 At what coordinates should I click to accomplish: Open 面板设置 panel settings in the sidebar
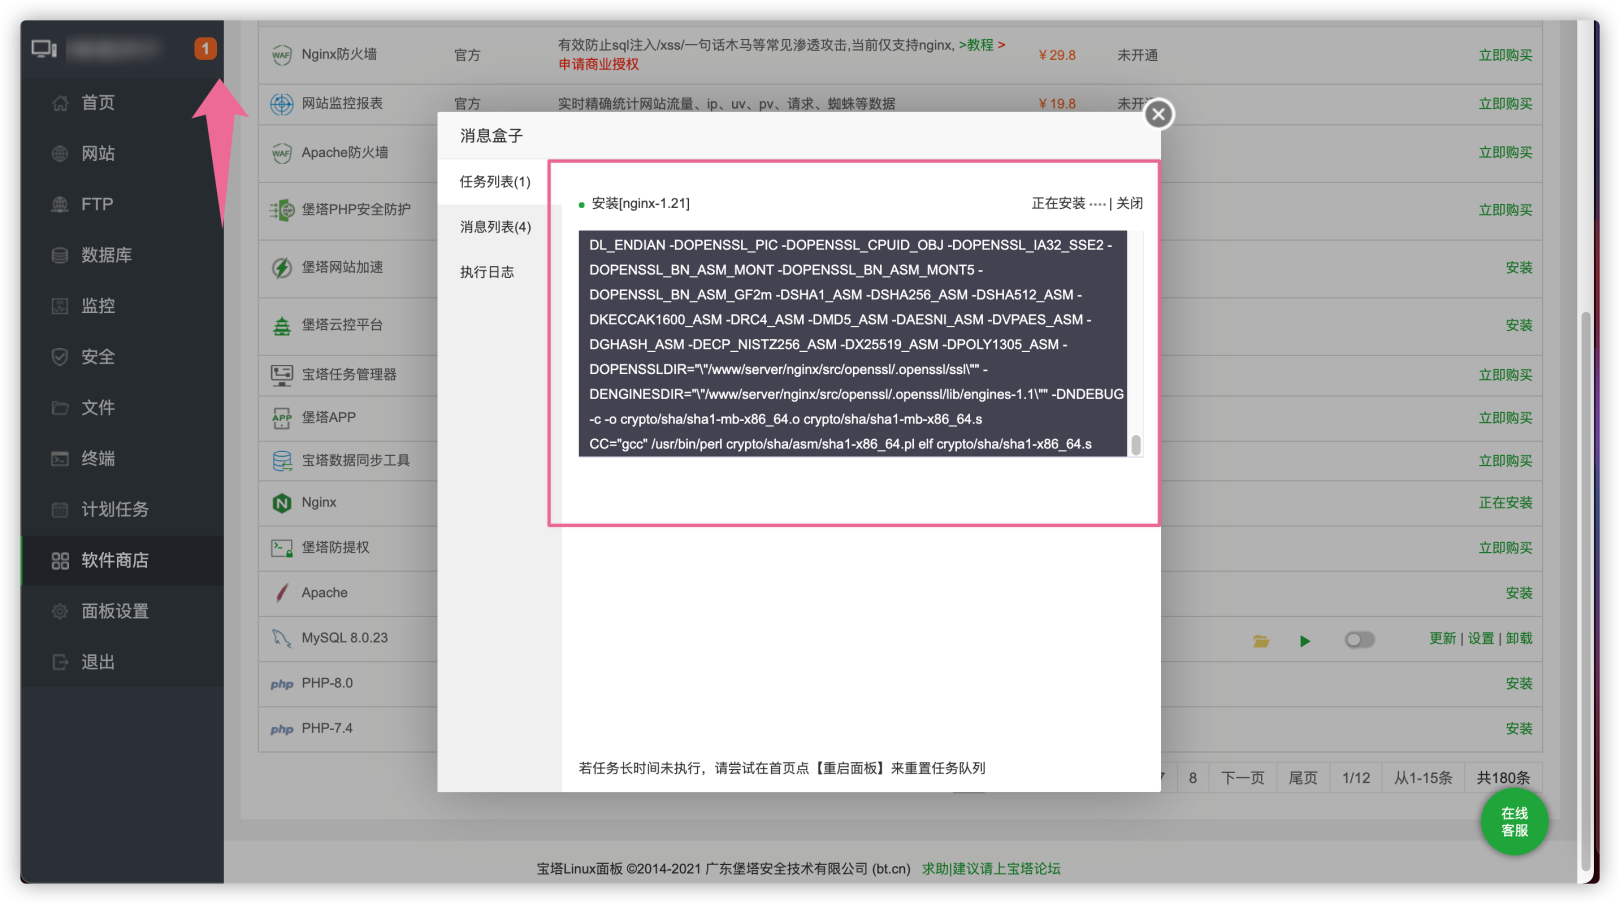(112, 611)
